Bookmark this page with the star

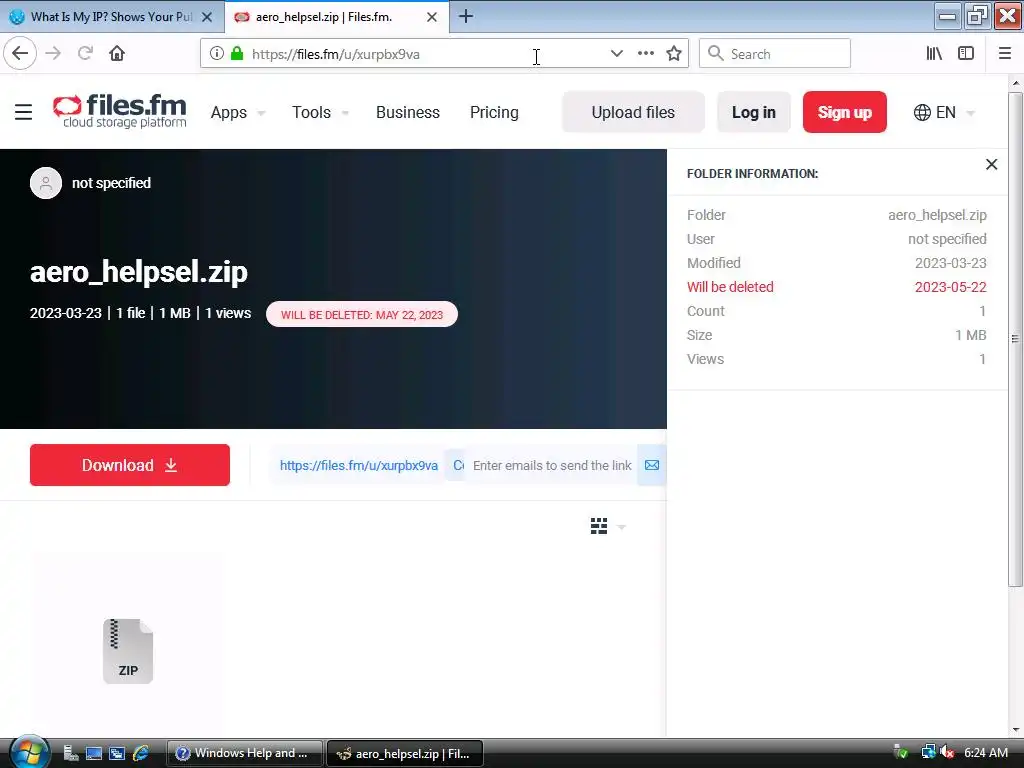[x=674, y=54]
